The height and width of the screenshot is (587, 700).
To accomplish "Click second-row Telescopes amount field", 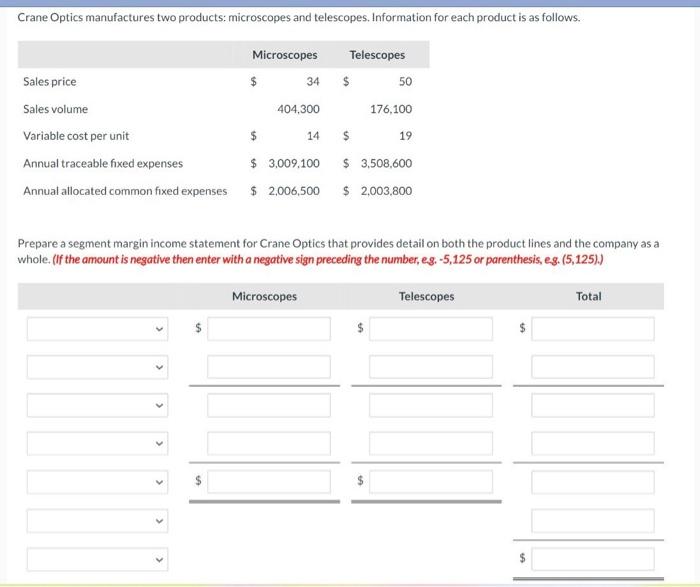I will 431,367.
